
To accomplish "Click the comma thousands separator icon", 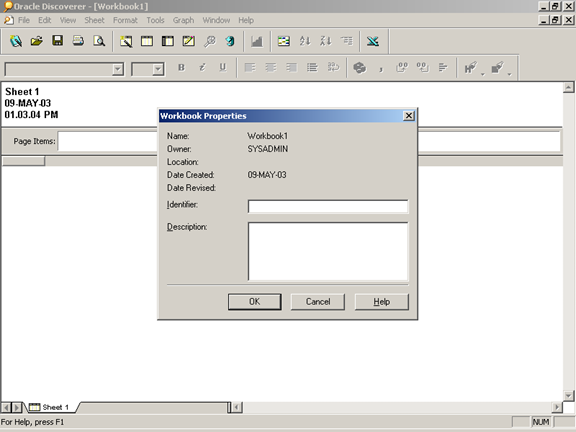I will (x=381, y=68).
